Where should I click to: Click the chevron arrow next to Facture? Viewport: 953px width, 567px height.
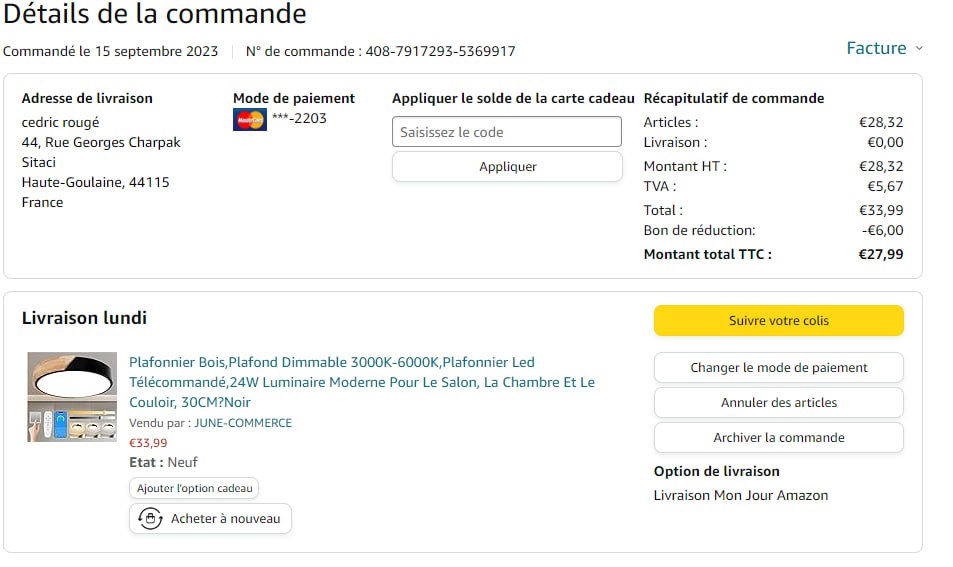coord(919,49)
